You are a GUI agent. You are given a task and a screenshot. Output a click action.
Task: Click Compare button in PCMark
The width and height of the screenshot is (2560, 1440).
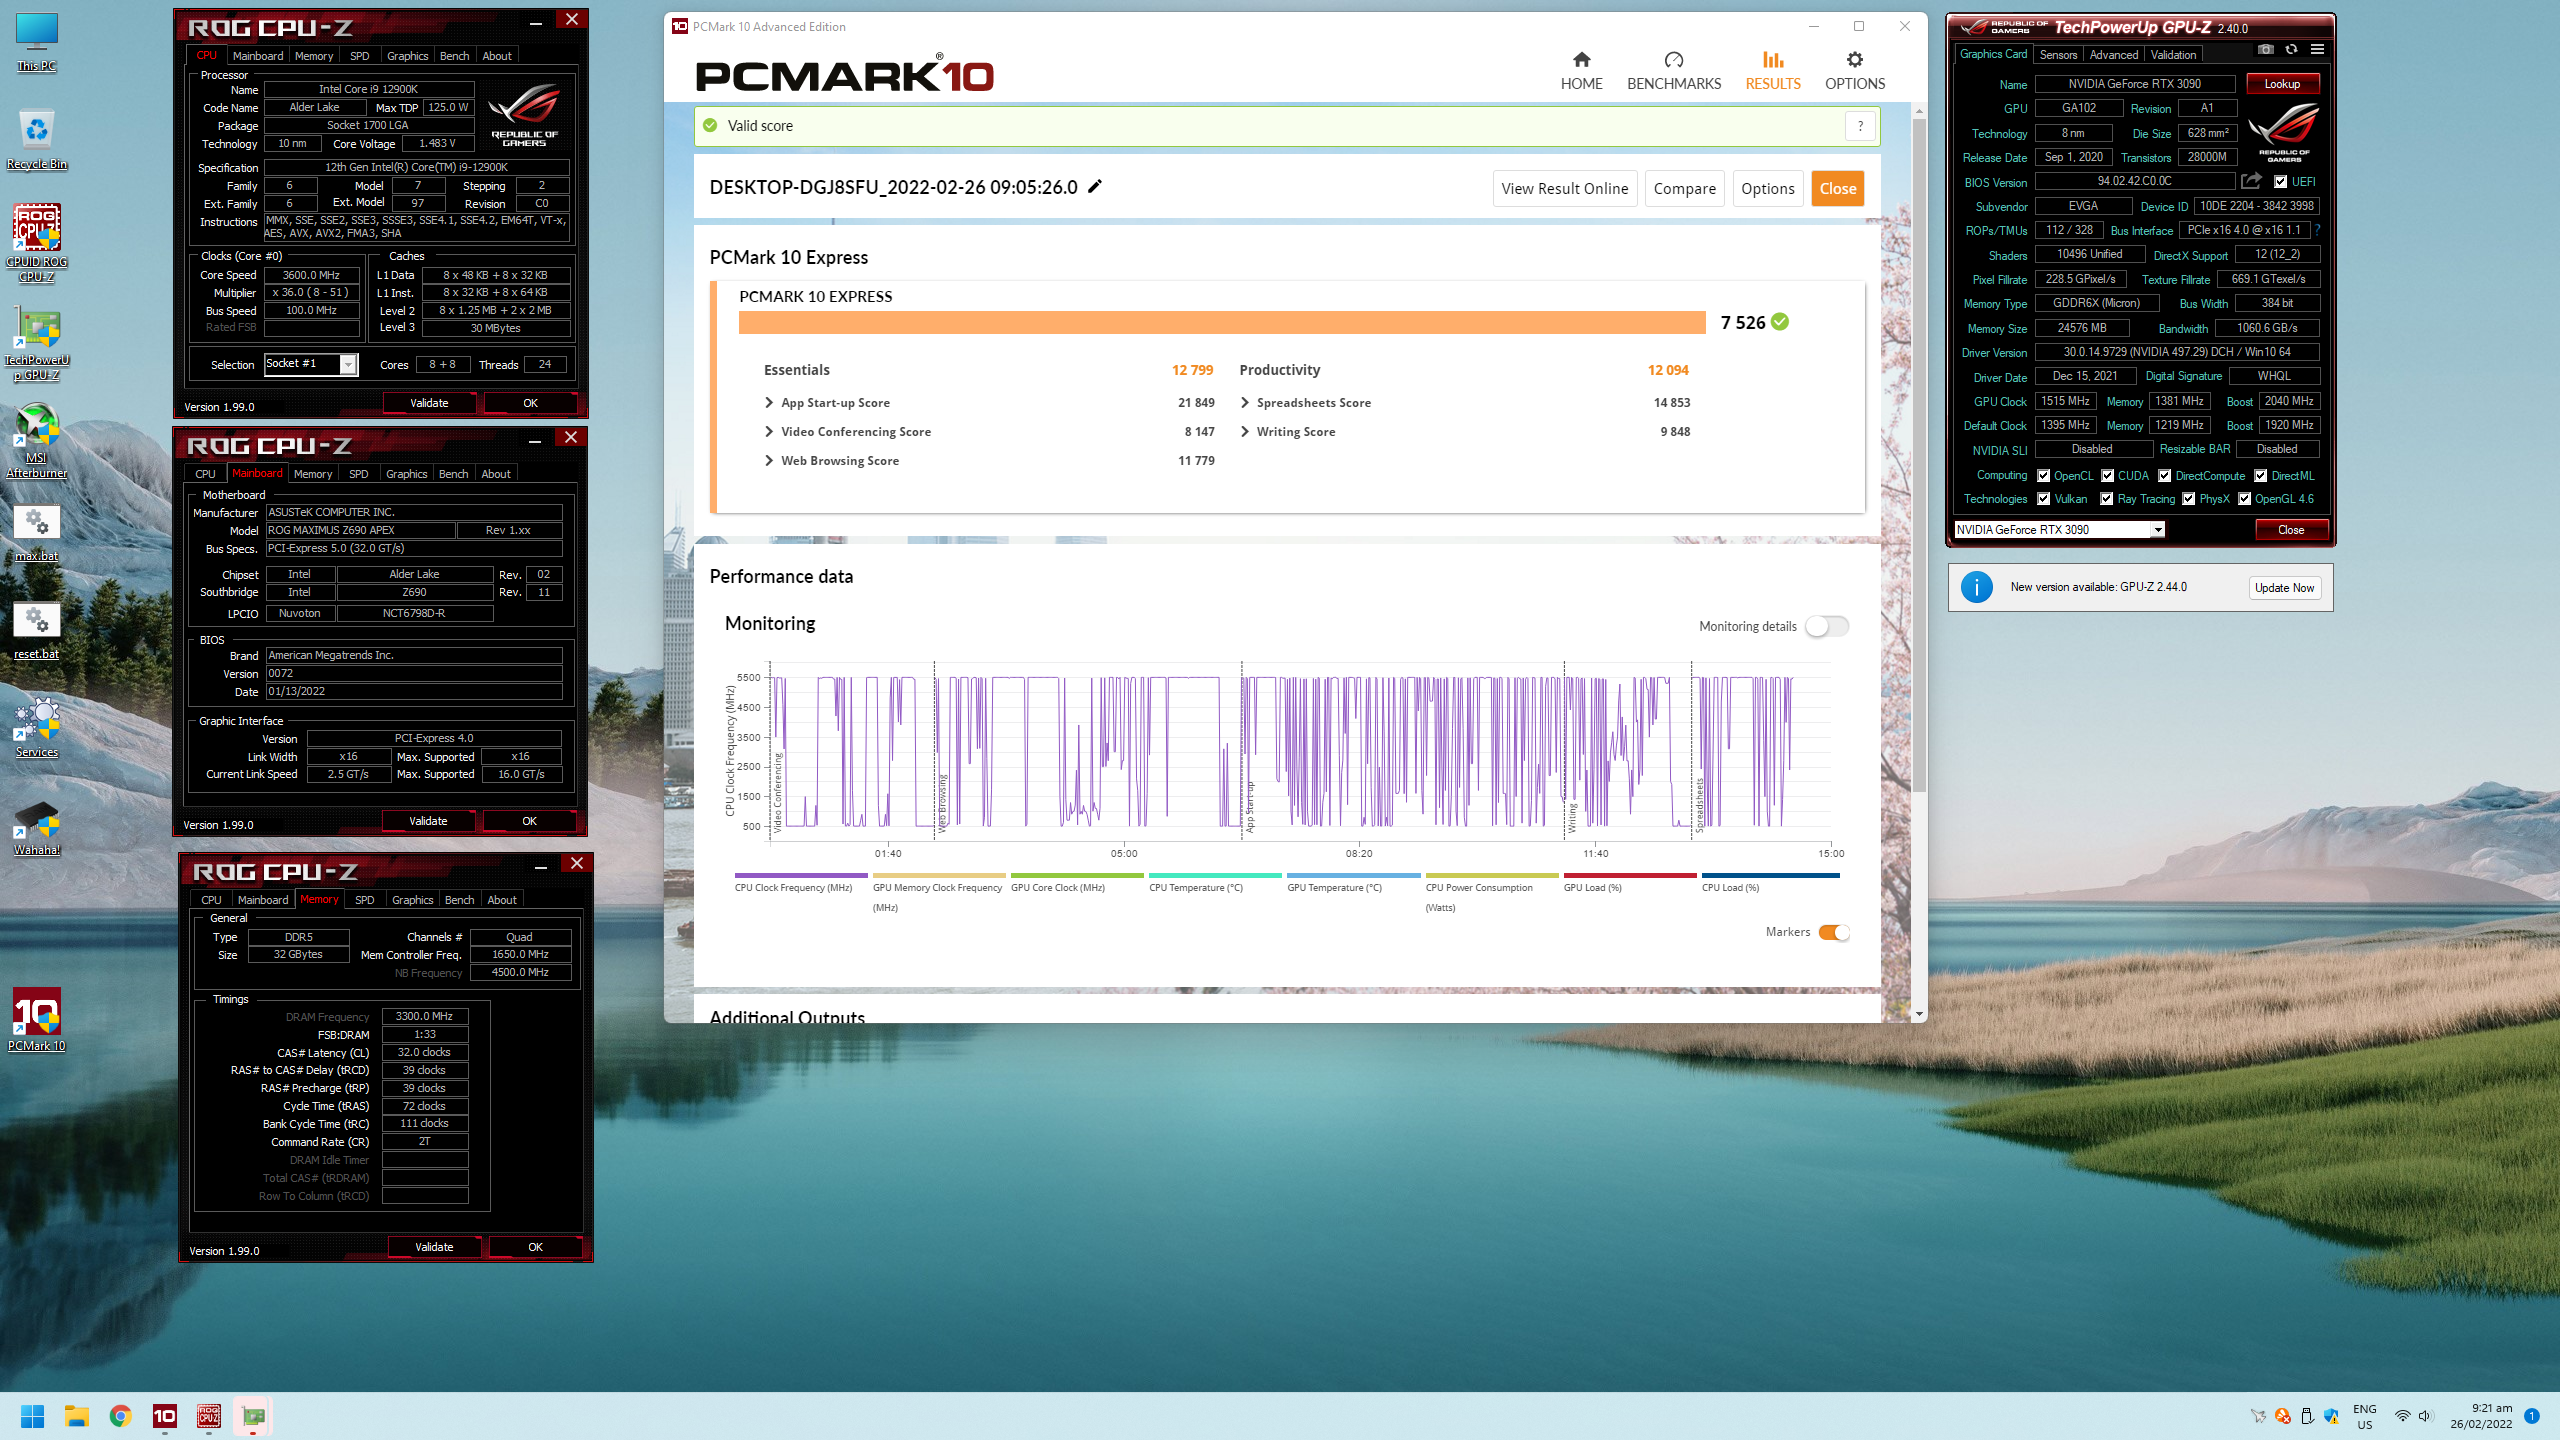1684,188
